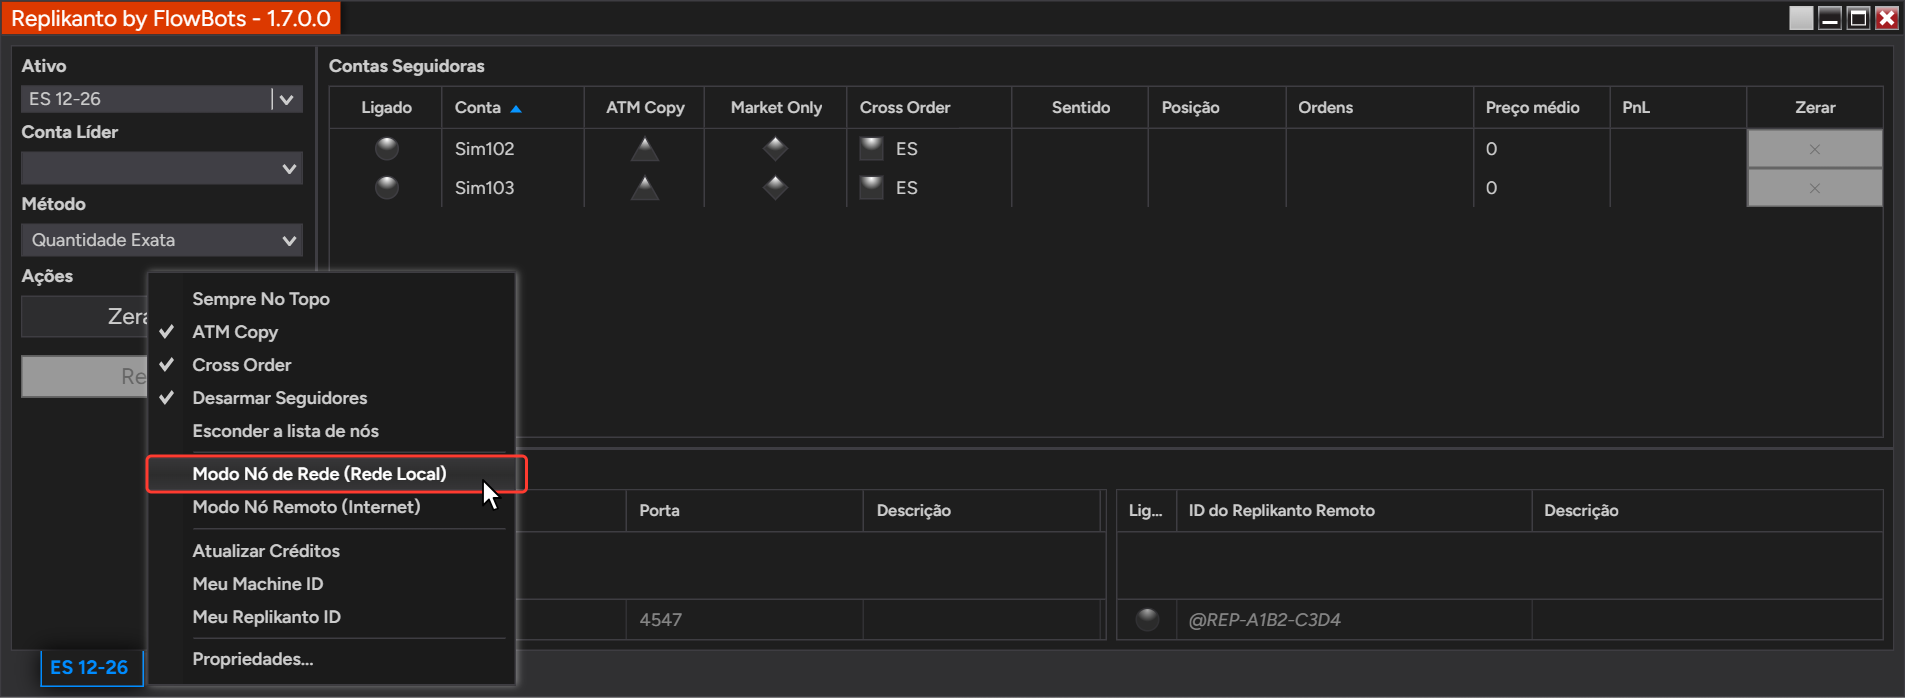Viewport: 1905px width, 698px height.
Task: Check Cross Order box for Sim102
Action: (872, 149)
